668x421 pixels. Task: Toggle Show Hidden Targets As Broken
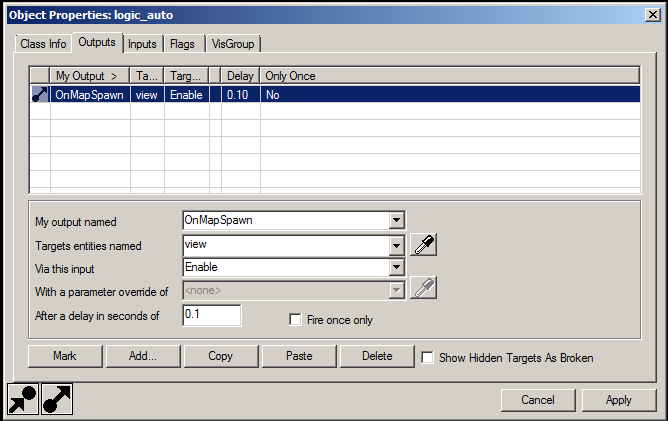[427, 356]
